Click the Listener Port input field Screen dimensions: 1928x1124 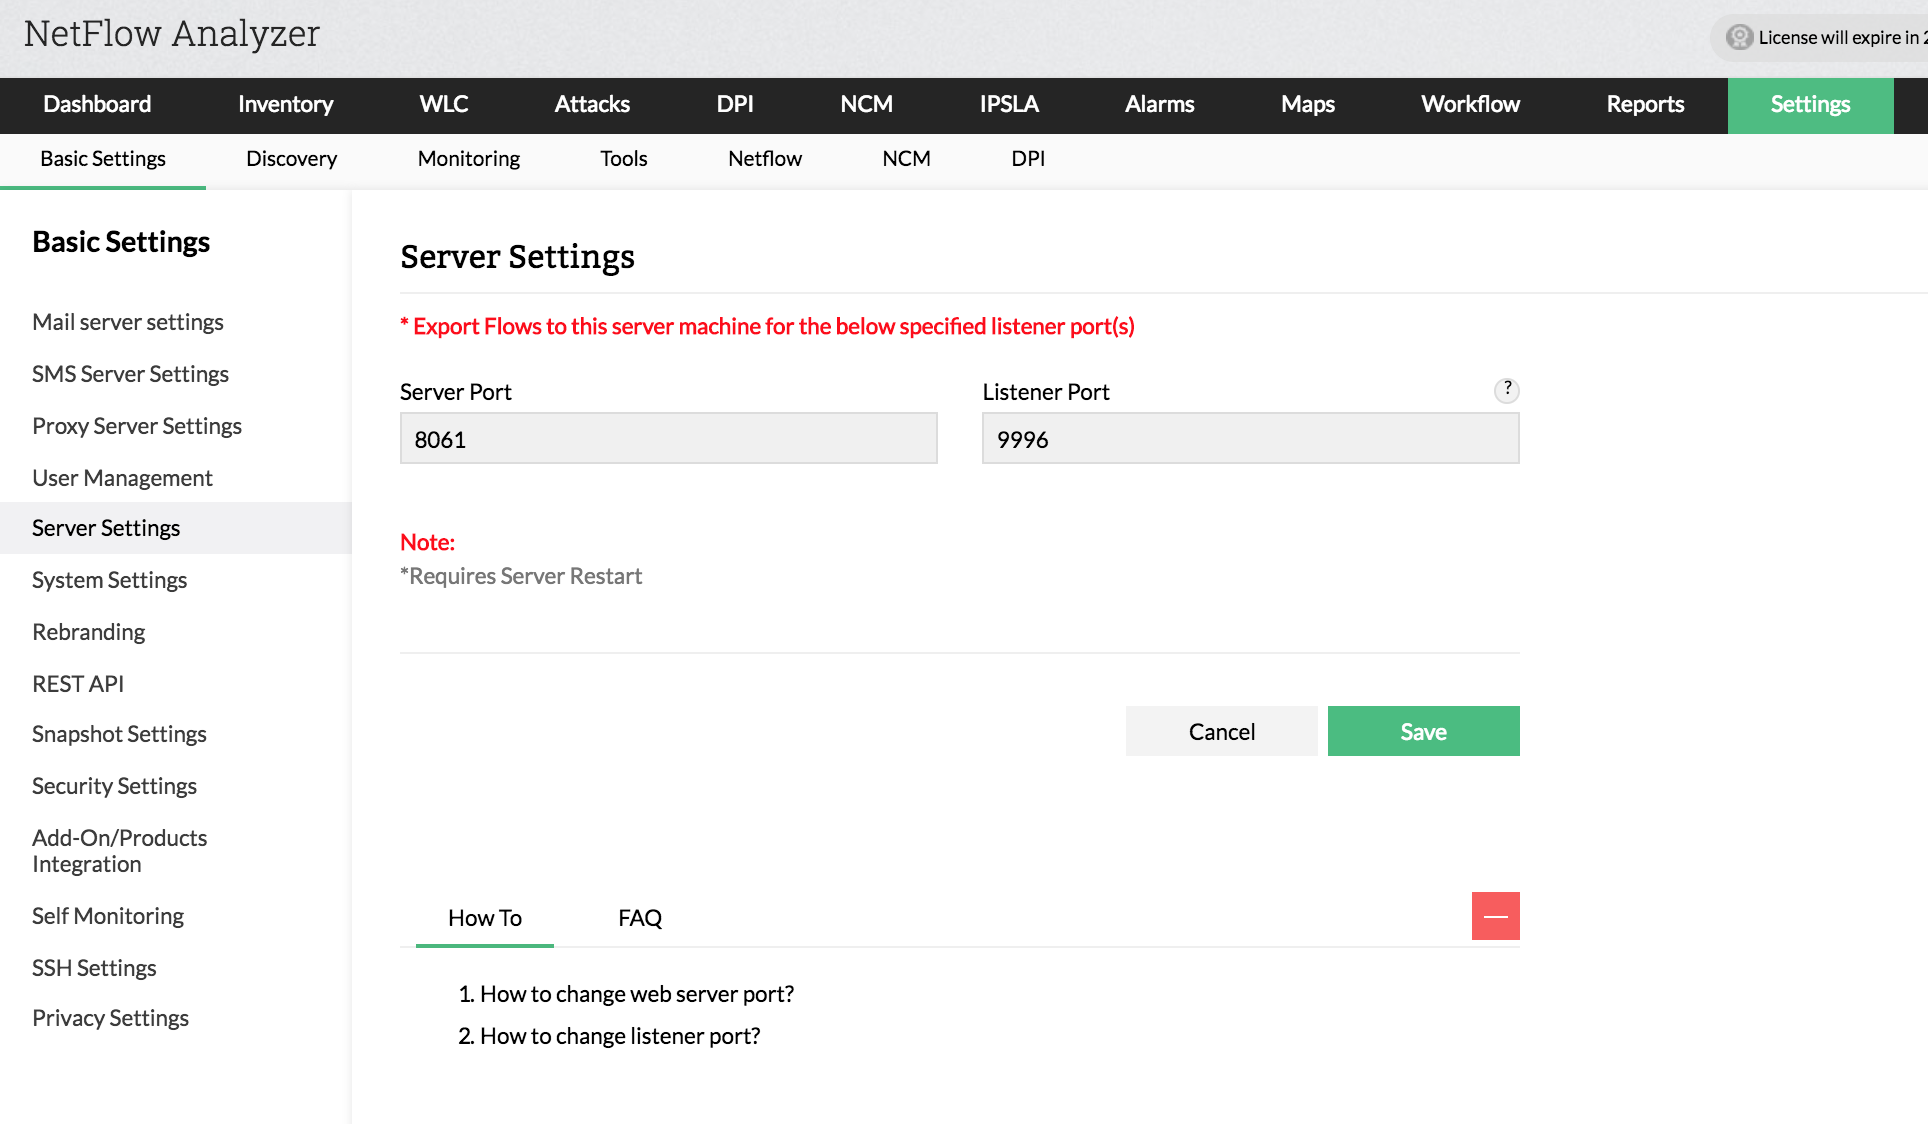pyautogui.click(x=1250, y=439)
